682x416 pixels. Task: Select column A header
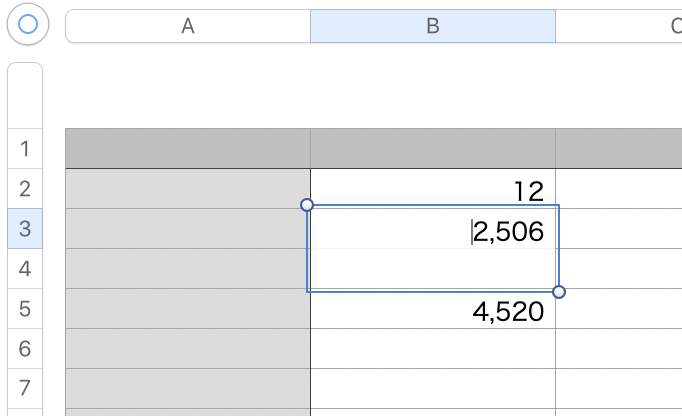point(187,26)
